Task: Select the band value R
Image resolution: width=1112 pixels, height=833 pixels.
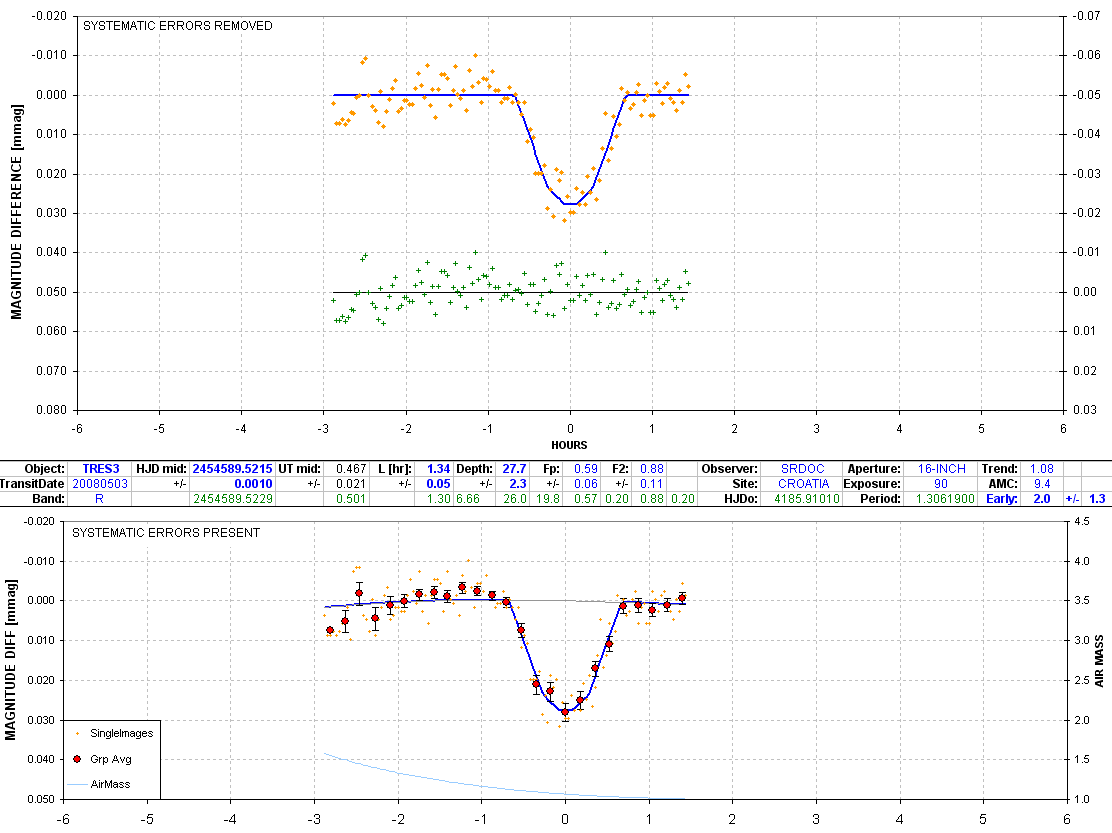Action: [x=101, y=498]
